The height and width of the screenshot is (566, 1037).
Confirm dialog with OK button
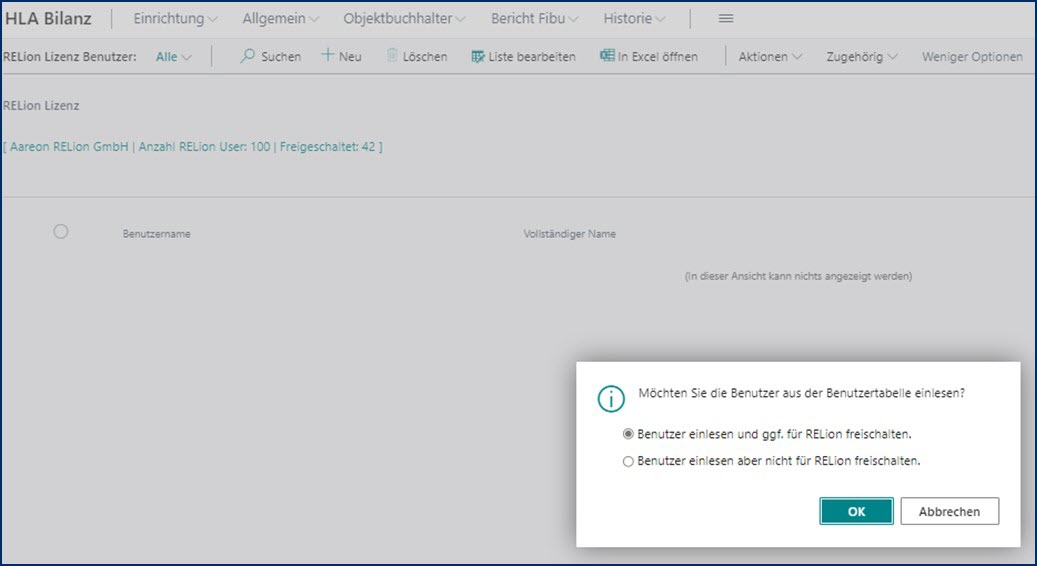pyautogui.click(x=856, y=511)
